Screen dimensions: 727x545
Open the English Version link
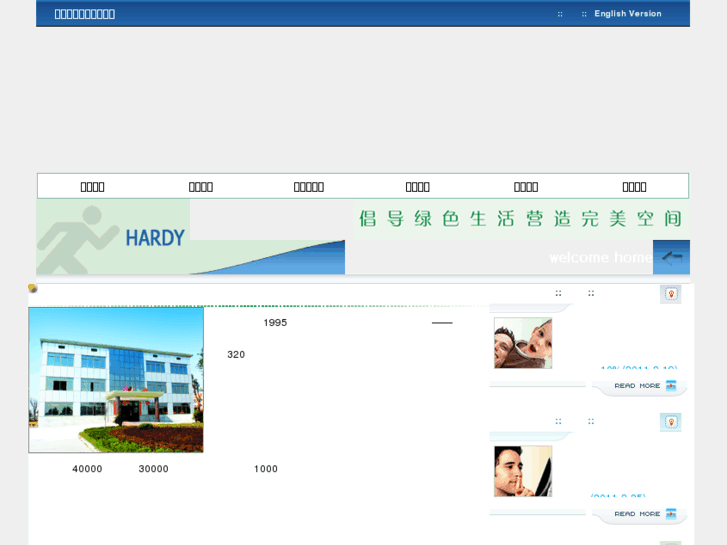[628, 13]
